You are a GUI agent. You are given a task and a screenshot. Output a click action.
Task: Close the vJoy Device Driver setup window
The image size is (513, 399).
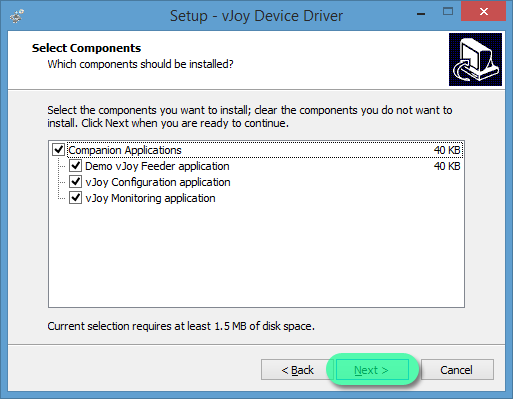484,12
